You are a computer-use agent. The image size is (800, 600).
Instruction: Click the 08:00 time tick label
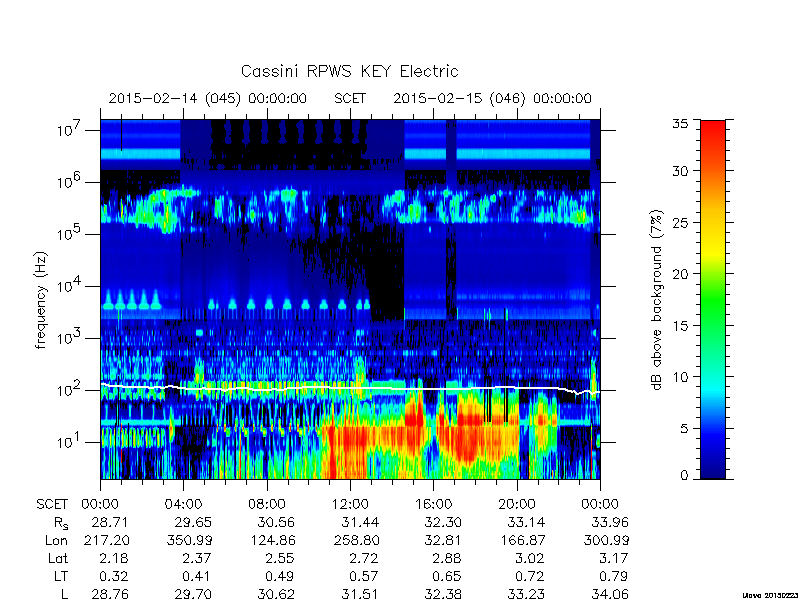tap(267, 504)
